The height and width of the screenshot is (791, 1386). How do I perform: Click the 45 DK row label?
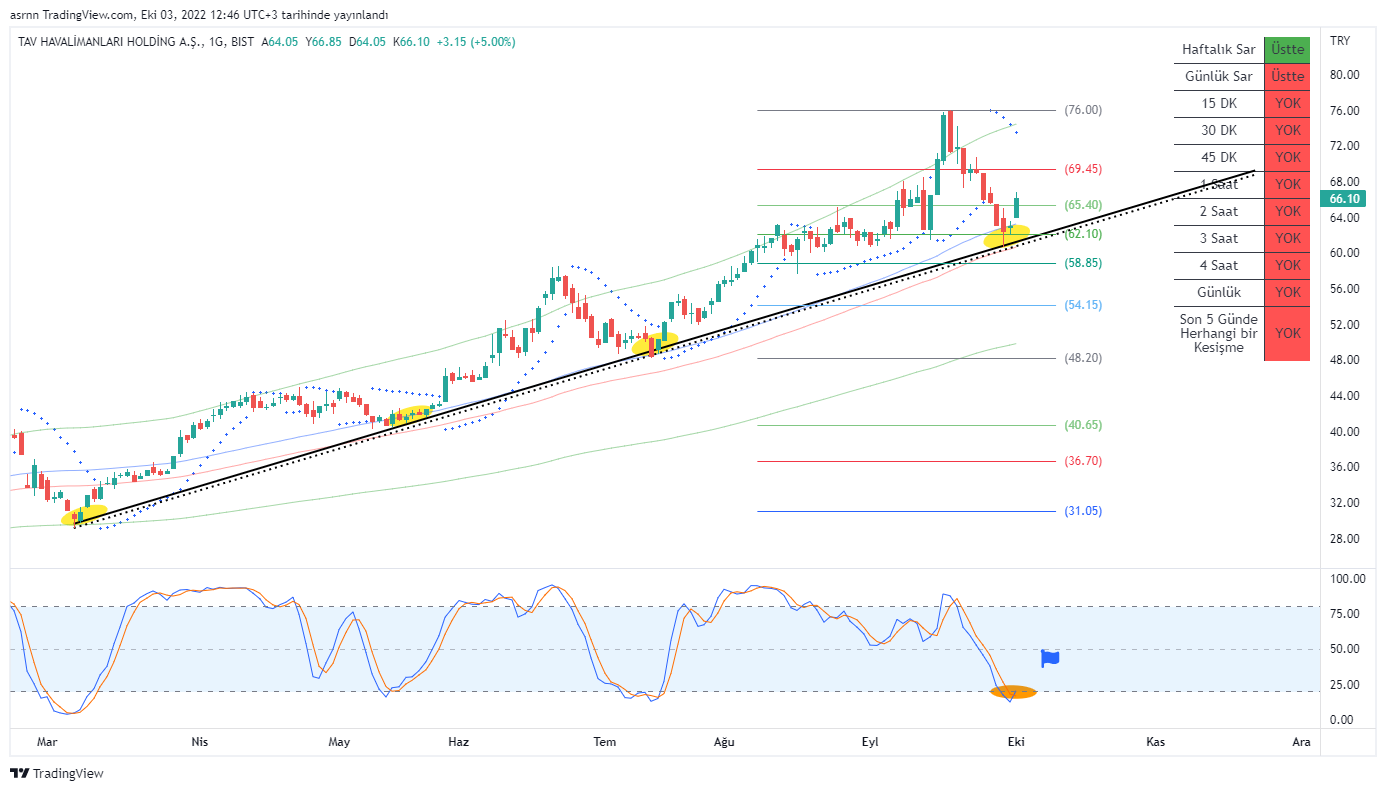pyautogui.click(x=1218, y=157)
